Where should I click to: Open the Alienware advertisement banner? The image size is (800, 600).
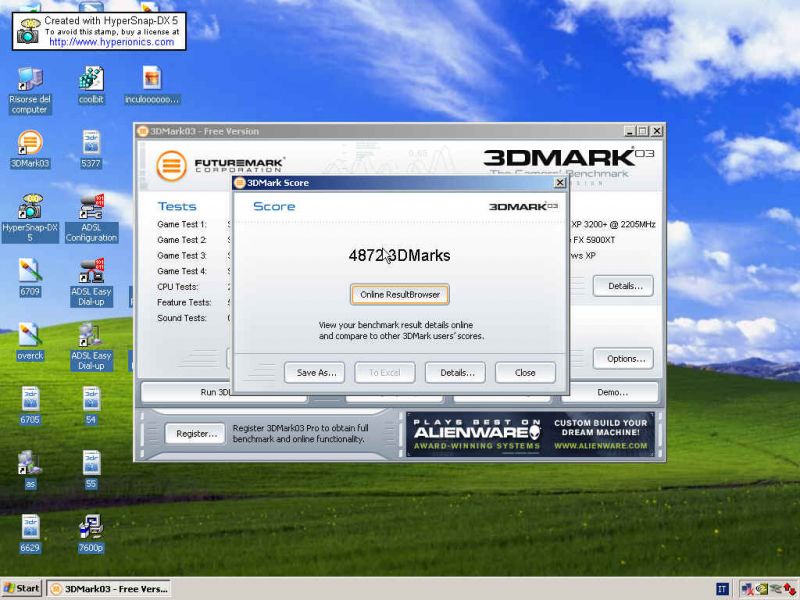click(x=530, y=434)
